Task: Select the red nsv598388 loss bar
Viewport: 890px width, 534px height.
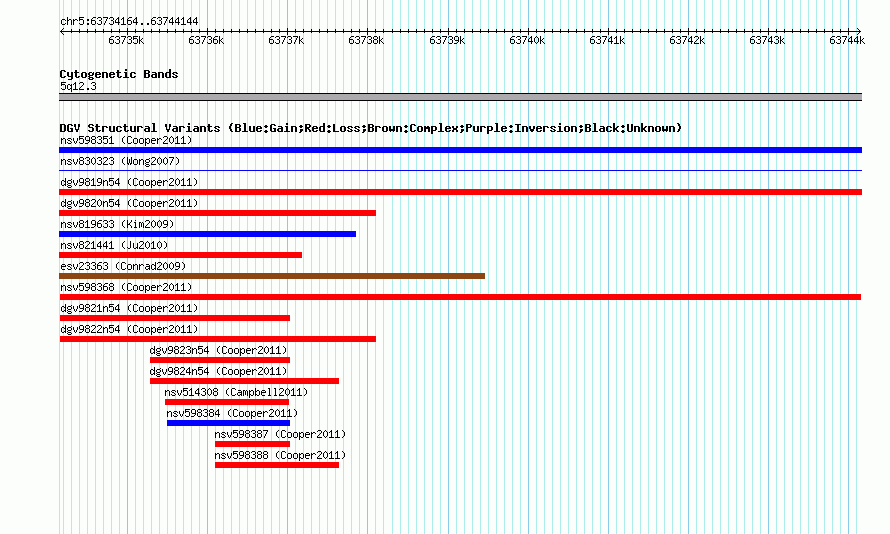Action: (x=276, y=465)
